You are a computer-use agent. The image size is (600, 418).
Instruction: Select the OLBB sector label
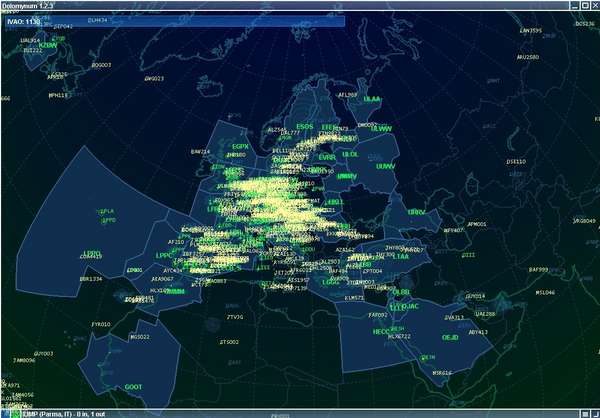click(401, 292)
